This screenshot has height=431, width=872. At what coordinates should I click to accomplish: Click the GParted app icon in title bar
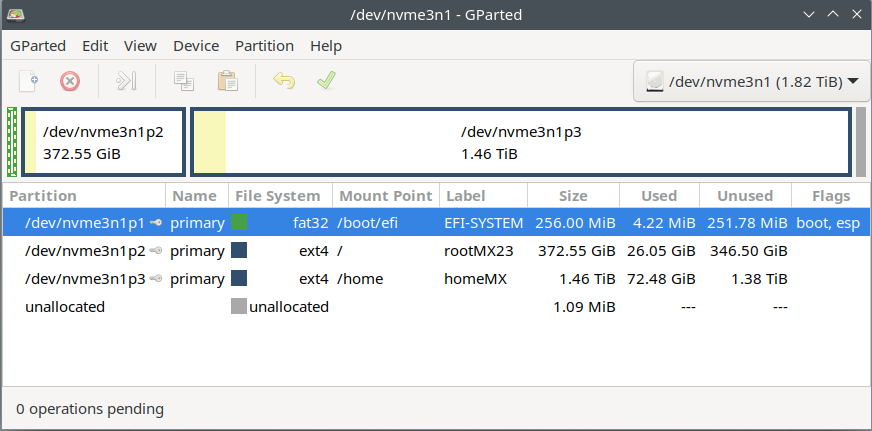click(x=14, y=14)
